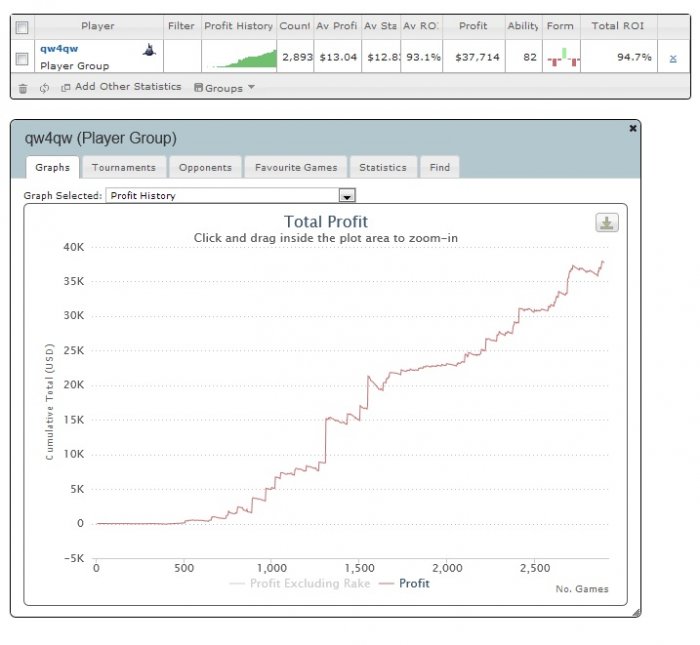
Task: Sort by the Av Stake column header
Action: point(381,26)
